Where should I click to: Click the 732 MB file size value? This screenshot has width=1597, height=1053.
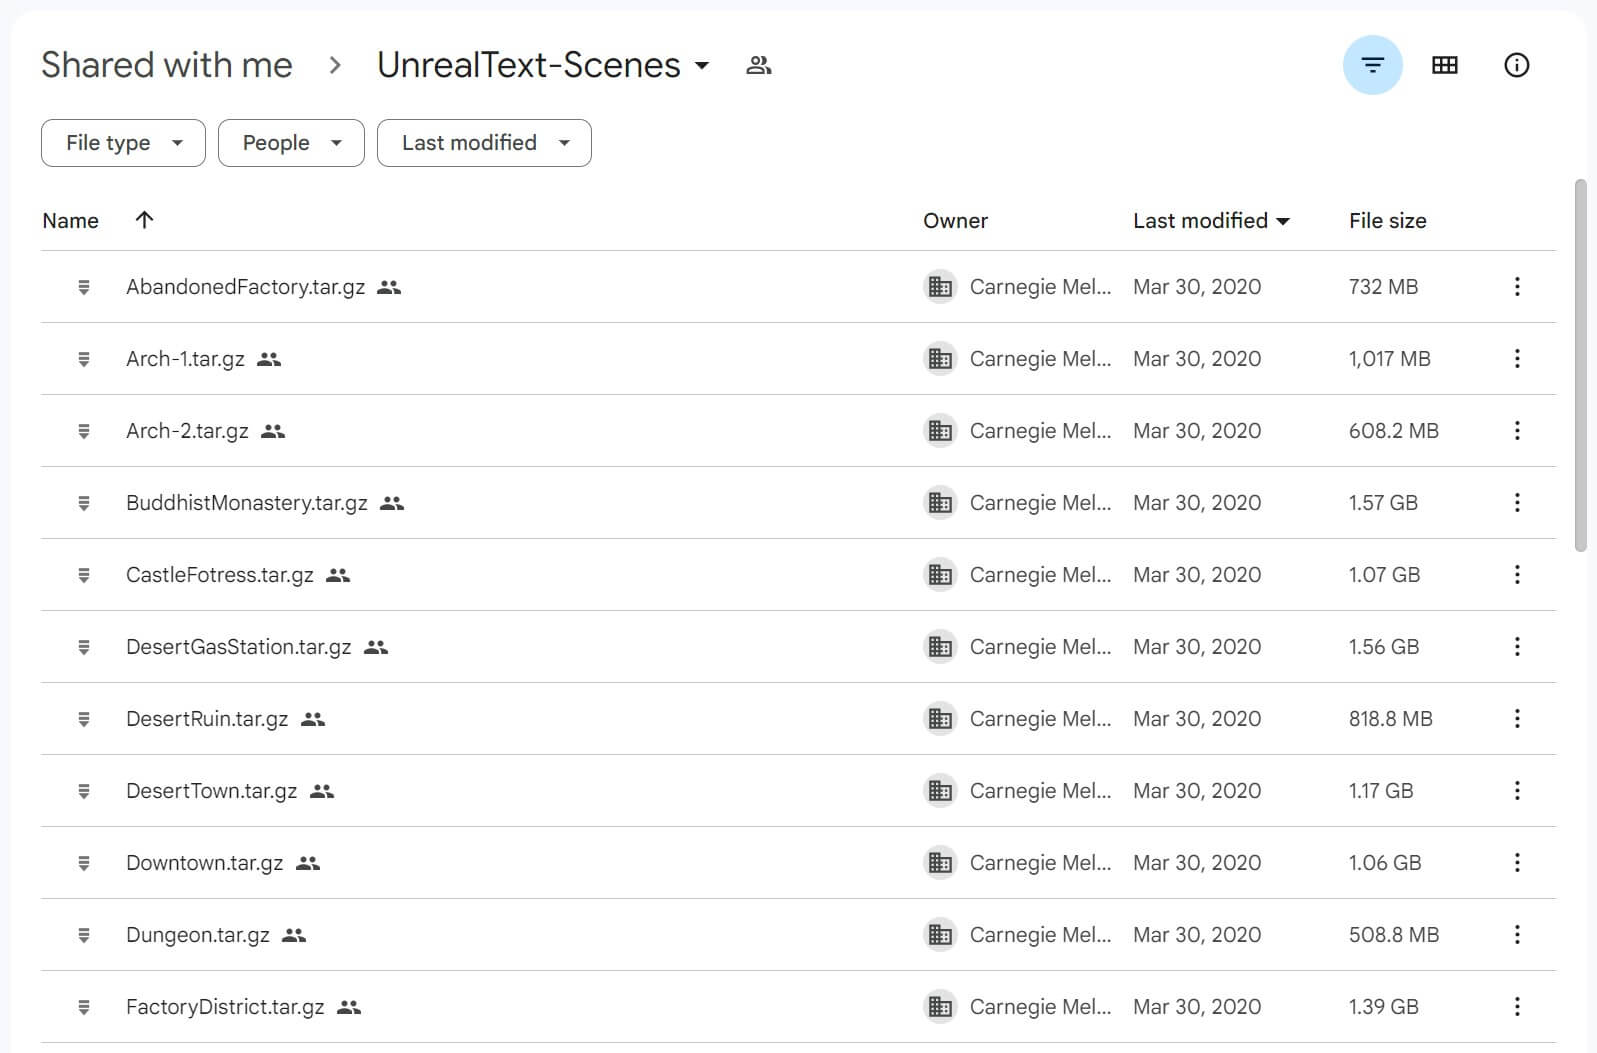(x=1383, y=287)
